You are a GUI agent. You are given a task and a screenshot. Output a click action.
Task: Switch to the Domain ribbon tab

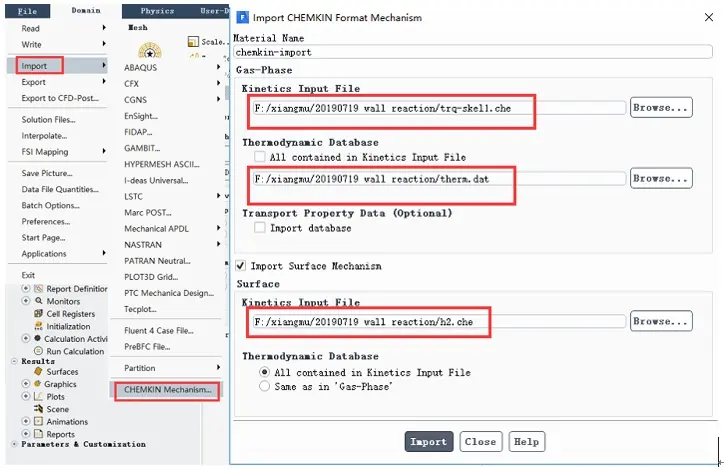tap(86, 10)
